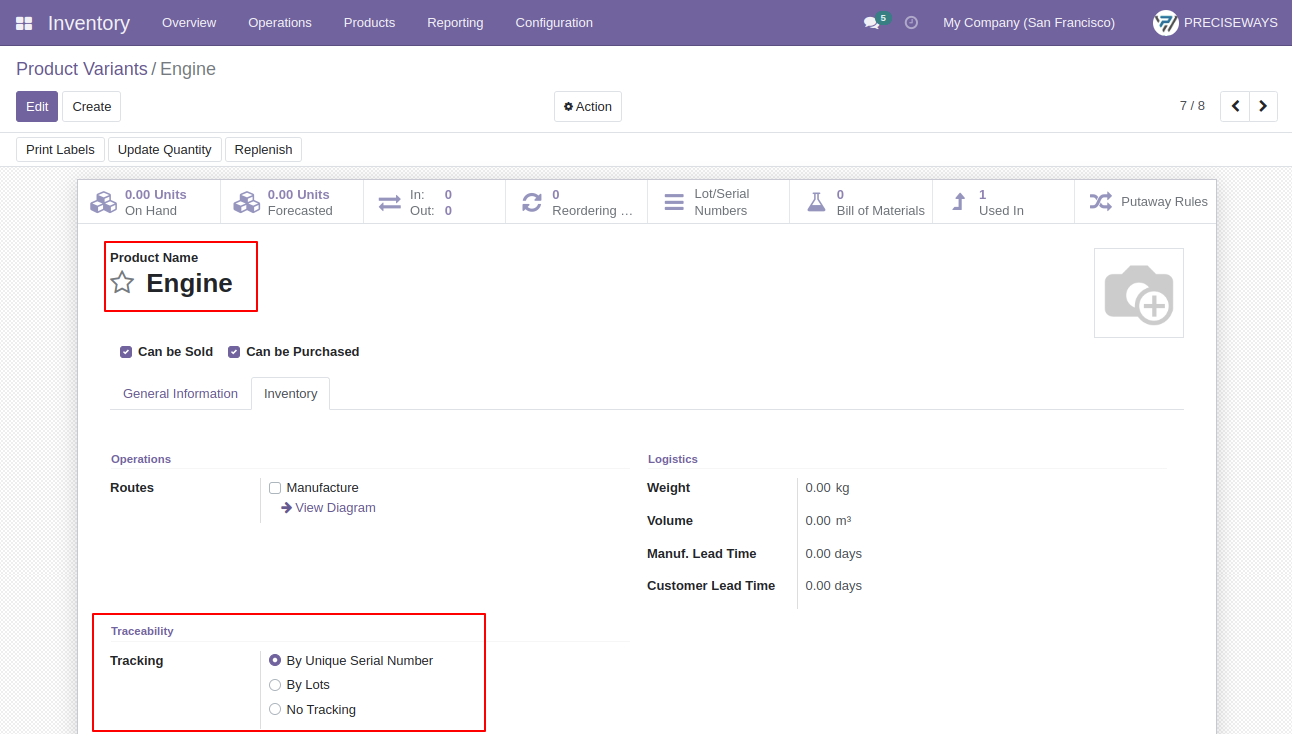
Task: Open Putaway Rules shuffle icon button
Action: click(1145, 202)
